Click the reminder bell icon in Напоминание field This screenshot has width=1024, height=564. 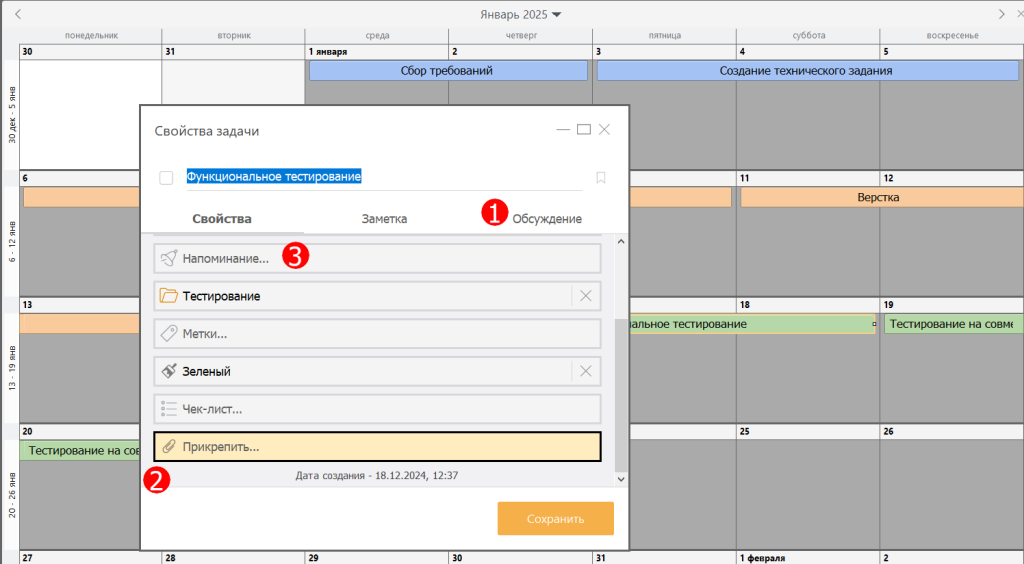tap(168, 258)
